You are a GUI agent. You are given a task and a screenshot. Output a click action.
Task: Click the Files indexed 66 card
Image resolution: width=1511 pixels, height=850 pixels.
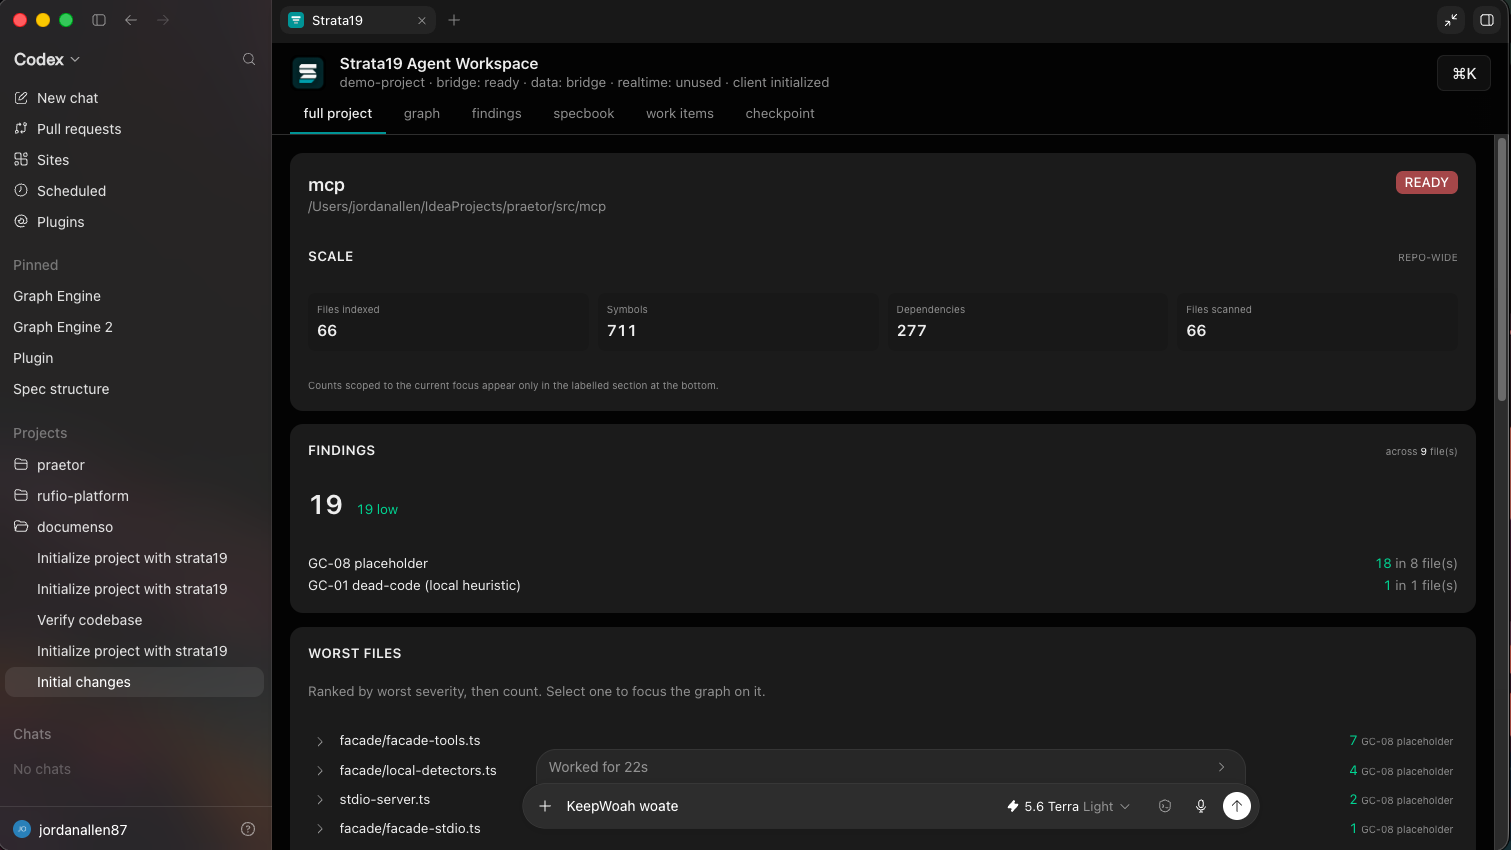pyautogui.click(x=448, y=321)
